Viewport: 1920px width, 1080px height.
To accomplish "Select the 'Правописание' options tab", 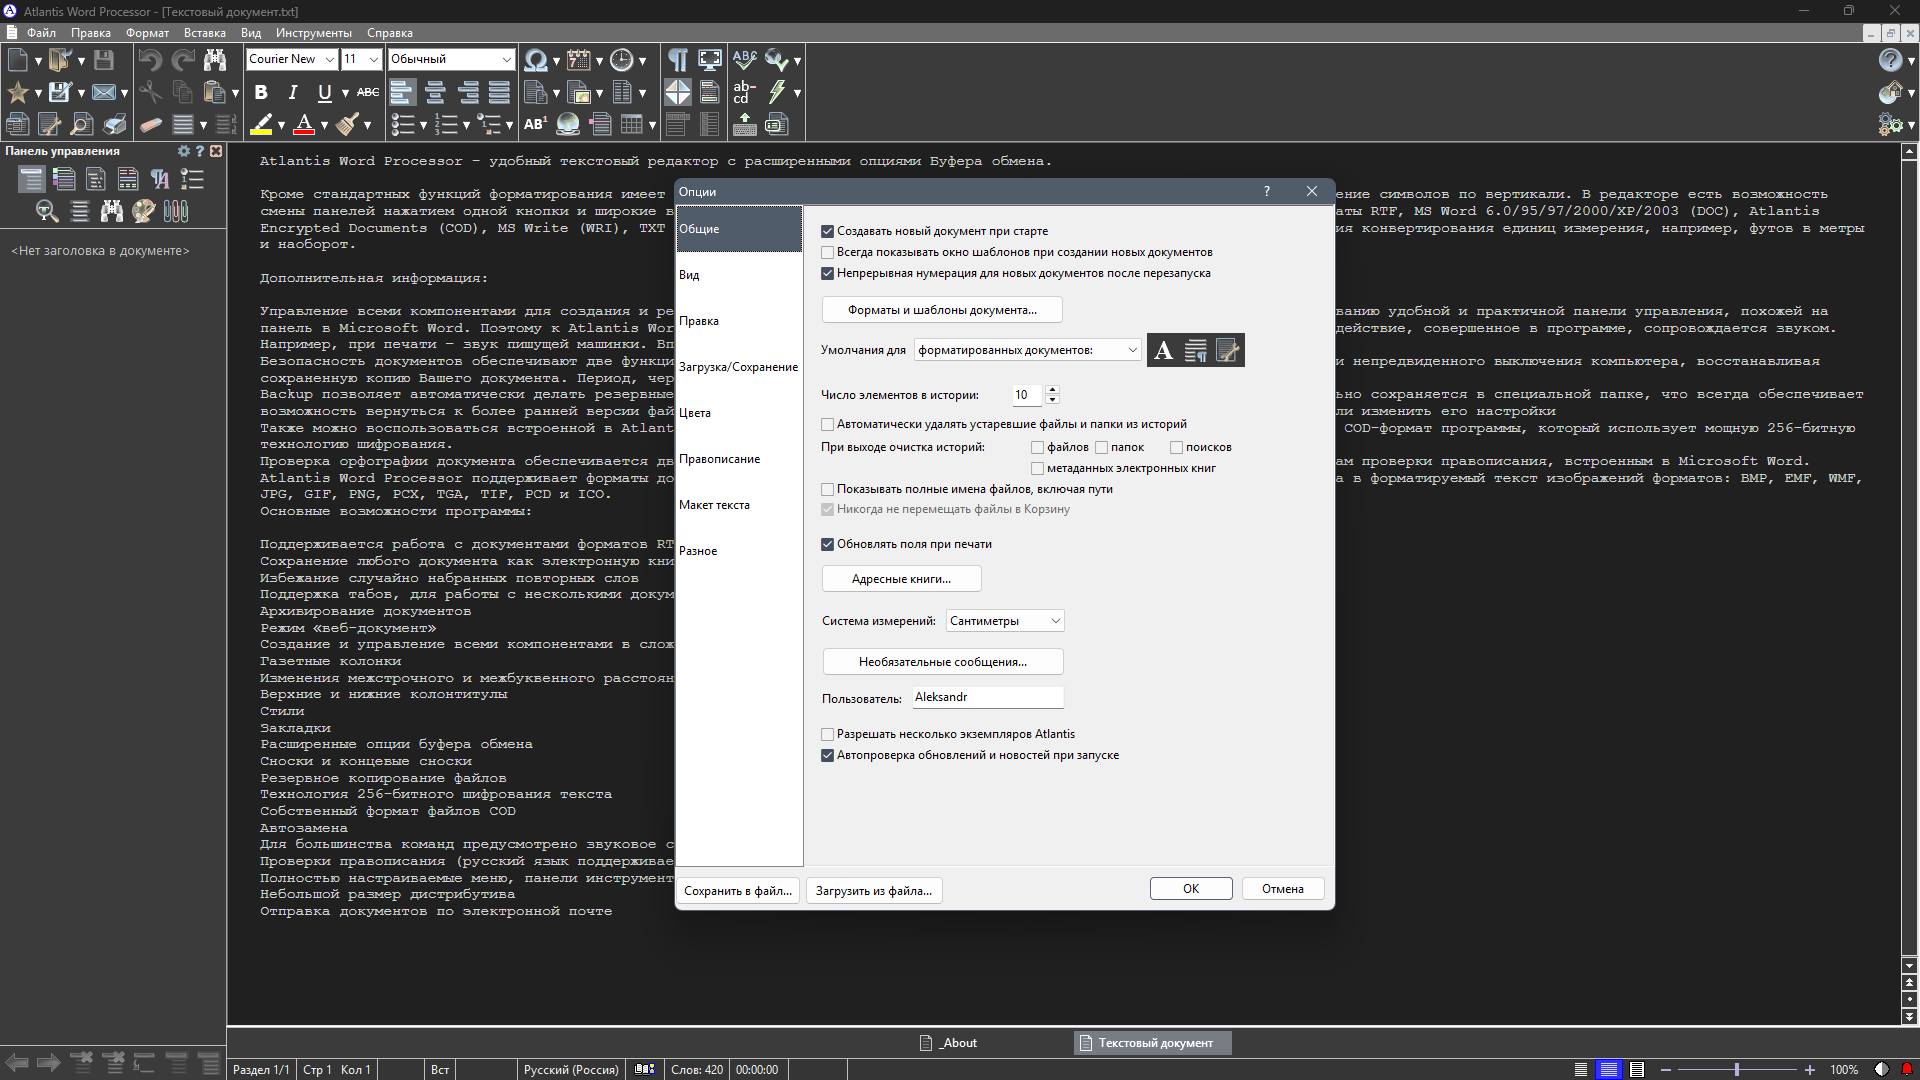I will [x=739, y=459].
